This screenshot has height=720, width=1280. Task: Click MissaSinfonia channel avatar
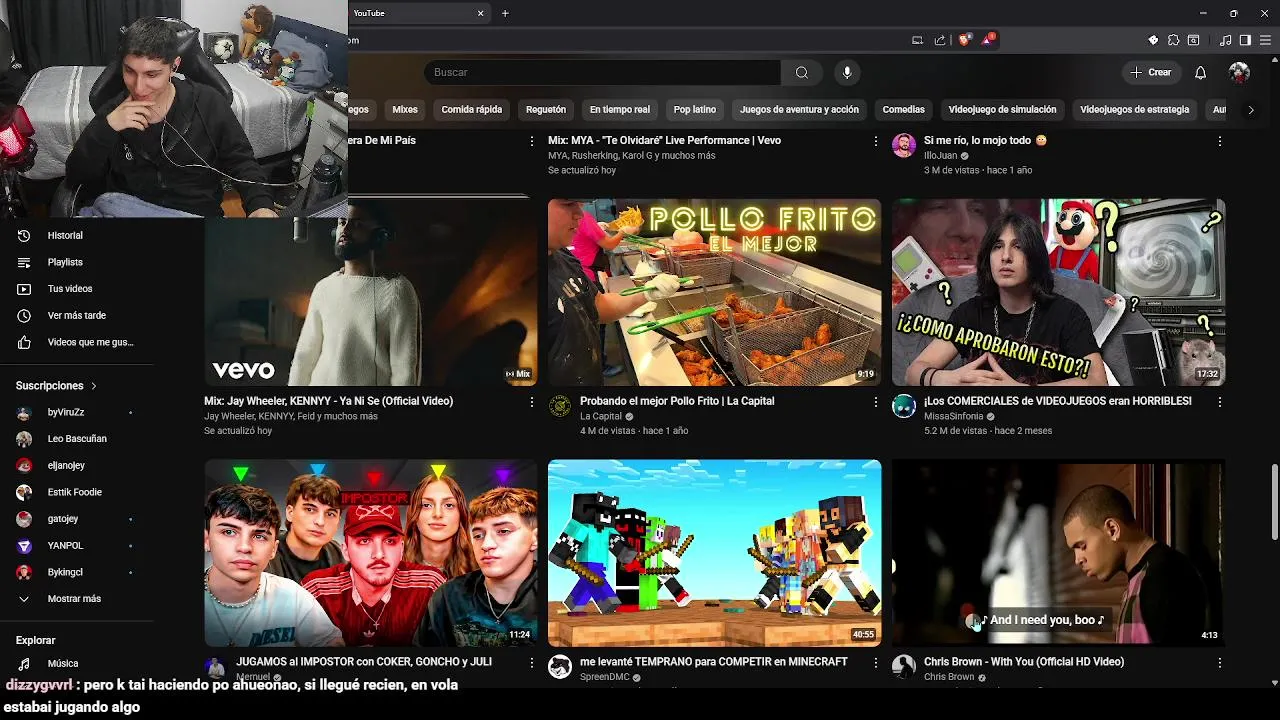pos(904,406)
